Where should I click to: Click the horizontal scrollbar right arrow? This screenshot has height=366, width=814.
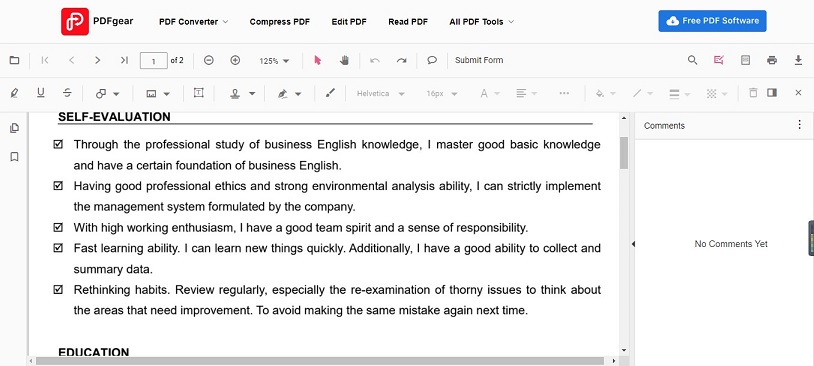click(614, 361)
